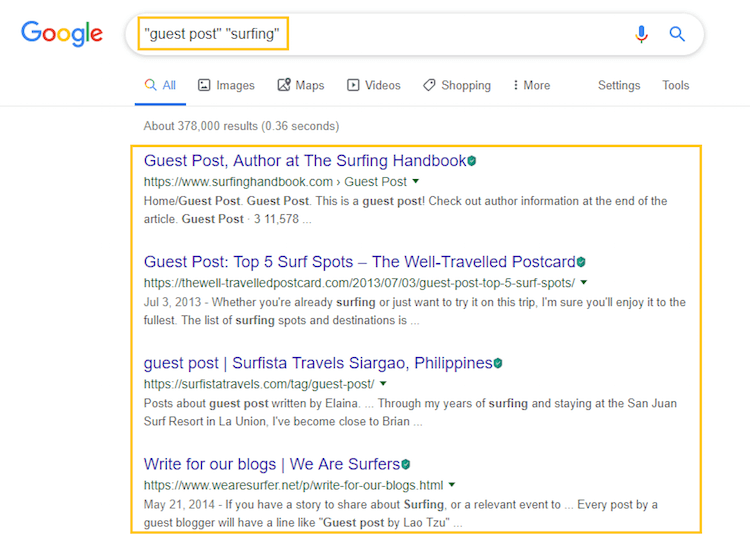This screenshot has height=542, width=750.
Task: Open the Maps search tab
Action: click(x=301, y=85)
